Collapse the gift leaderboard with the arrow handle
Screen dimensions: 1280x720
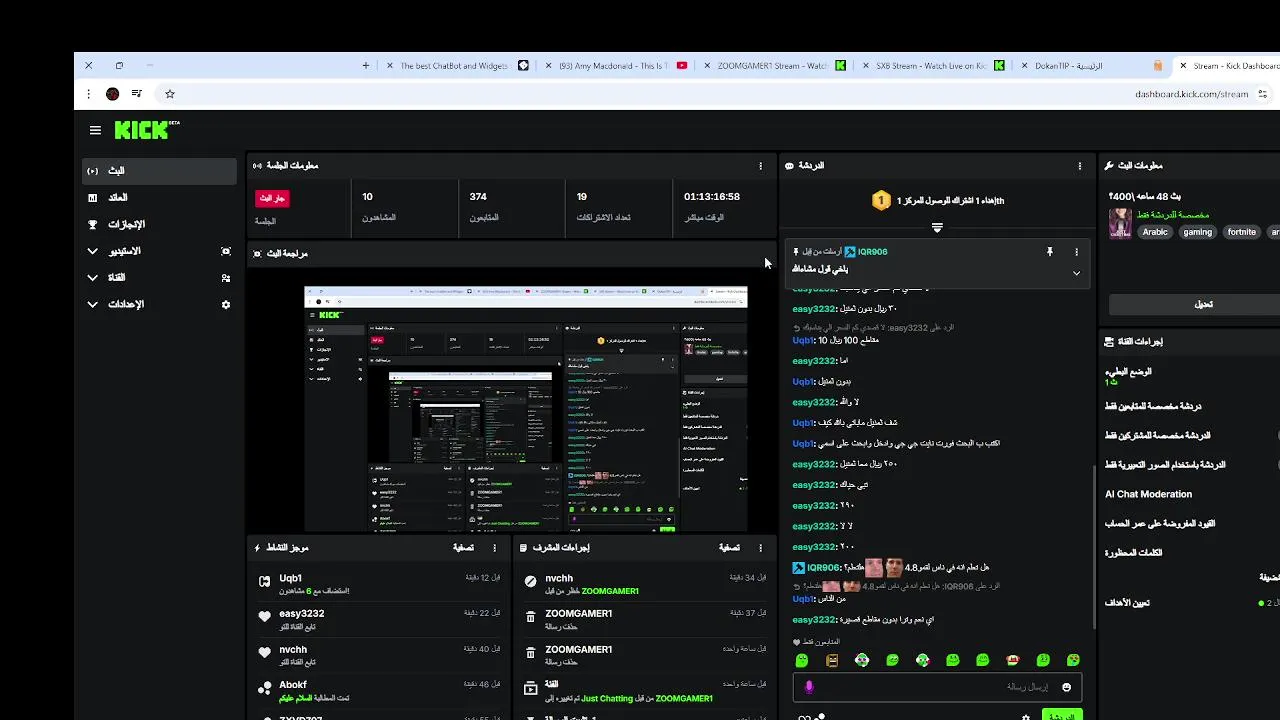937,228
